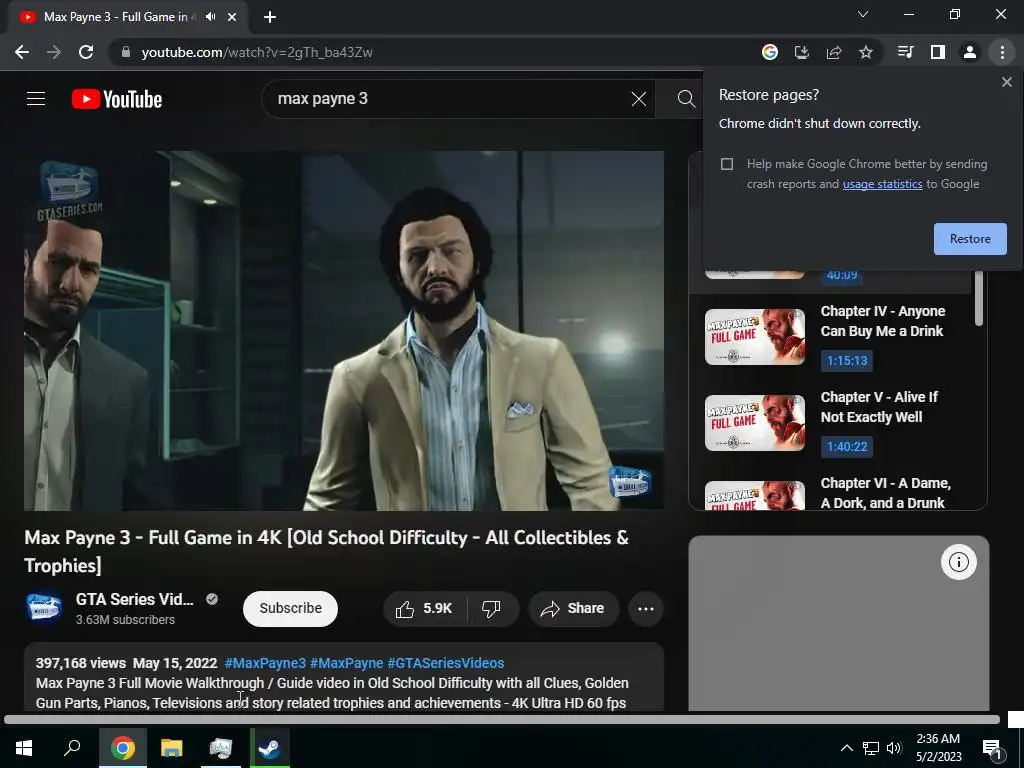Go to YouTube home via logo
The image size is (1024, 768).
click(117, 99)
